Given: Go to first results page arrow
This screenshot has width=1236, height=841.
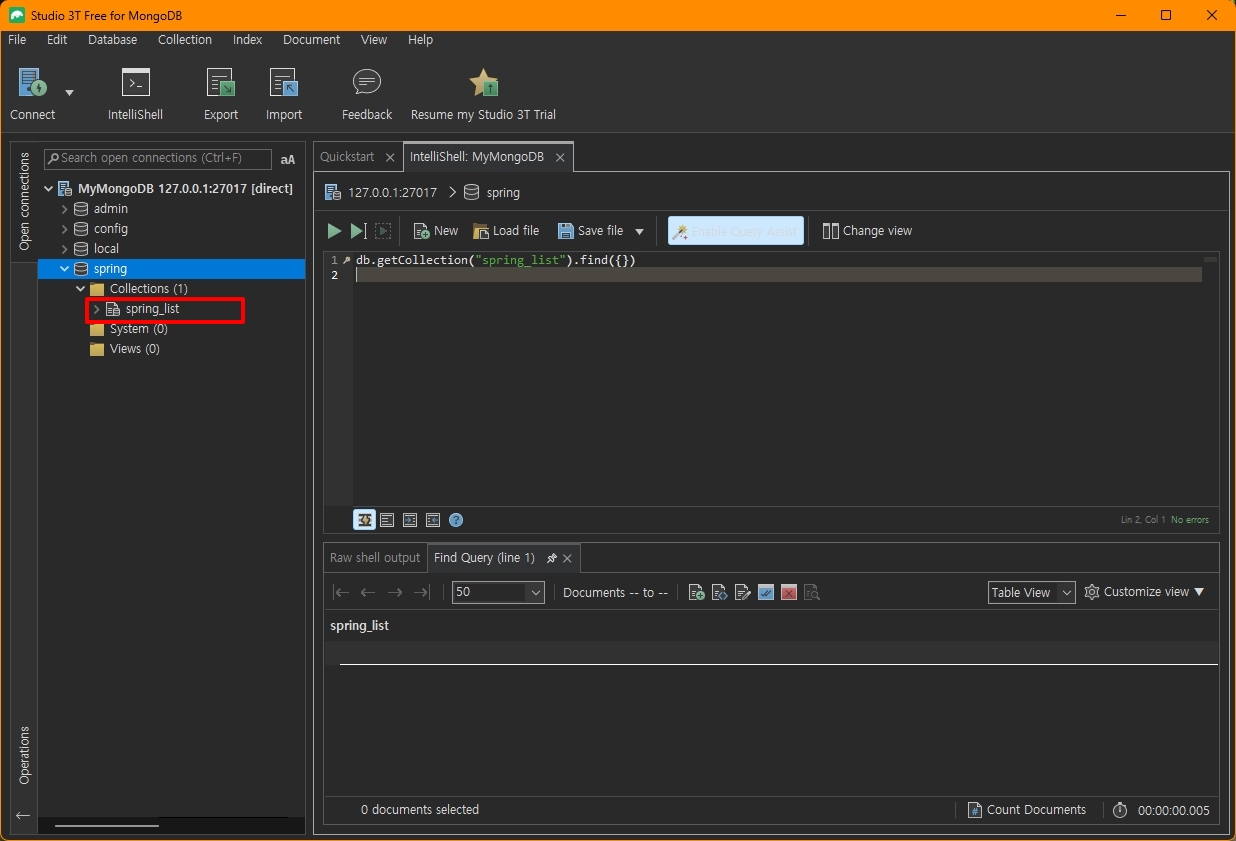Looking at the screenshot, I should tap(341, 592).
